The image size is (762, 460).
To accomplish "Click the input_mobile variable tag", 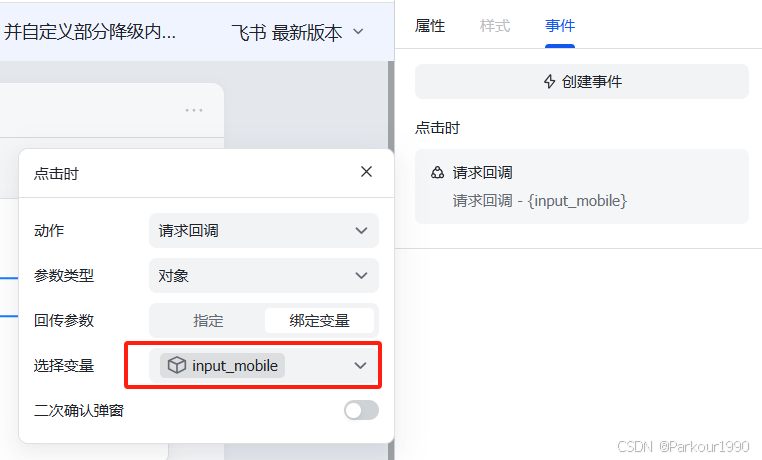I will click(x=223, y=365).
